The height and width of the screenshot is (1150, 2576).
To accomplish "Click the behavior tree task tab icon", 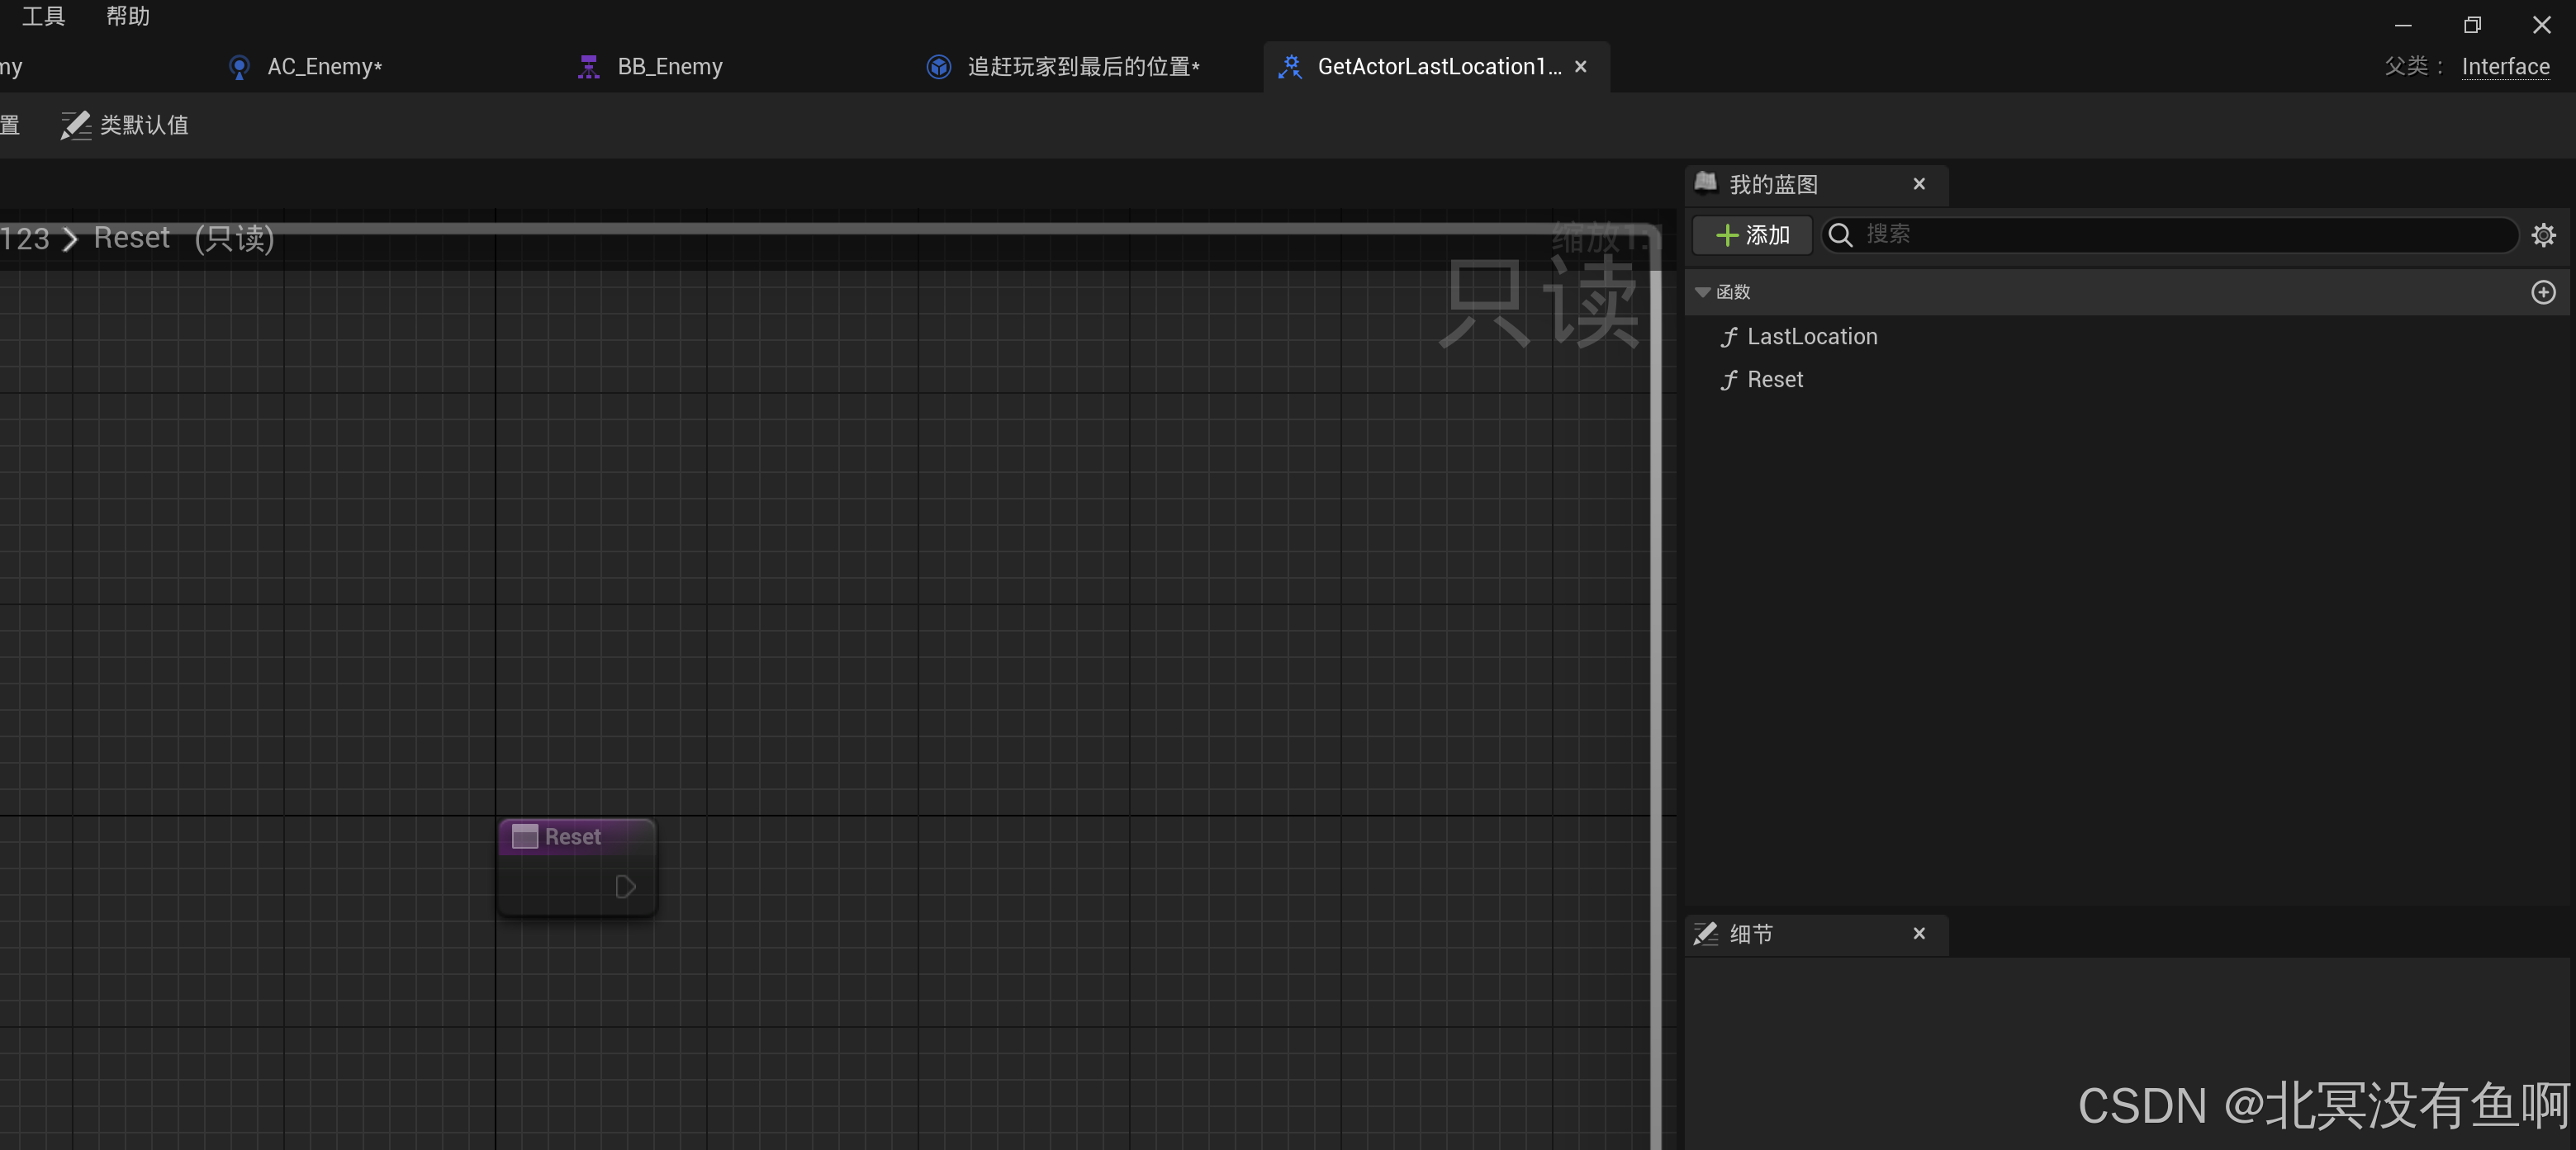I will (x=938, y=67).
